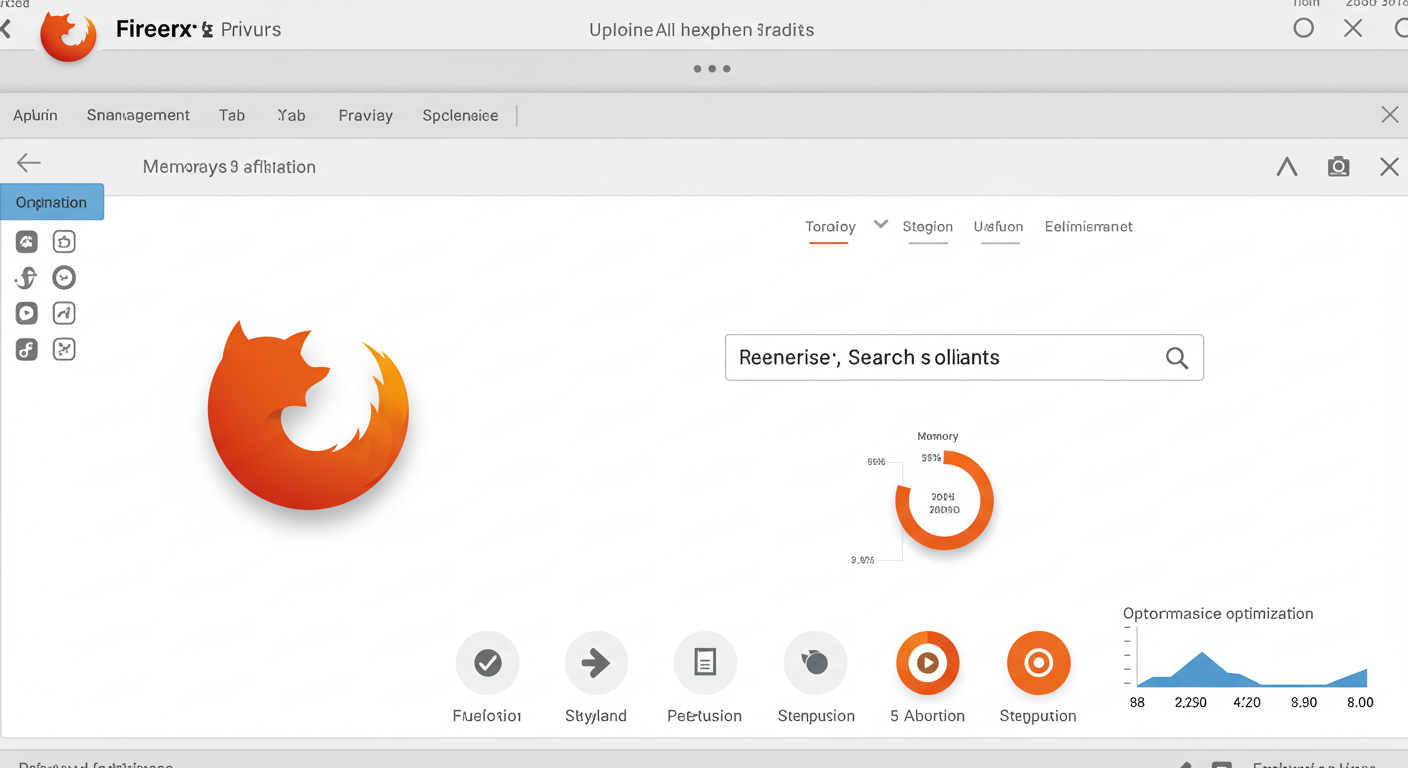Click the hook-shaped sidebar icon

click(x=27, y=277)
